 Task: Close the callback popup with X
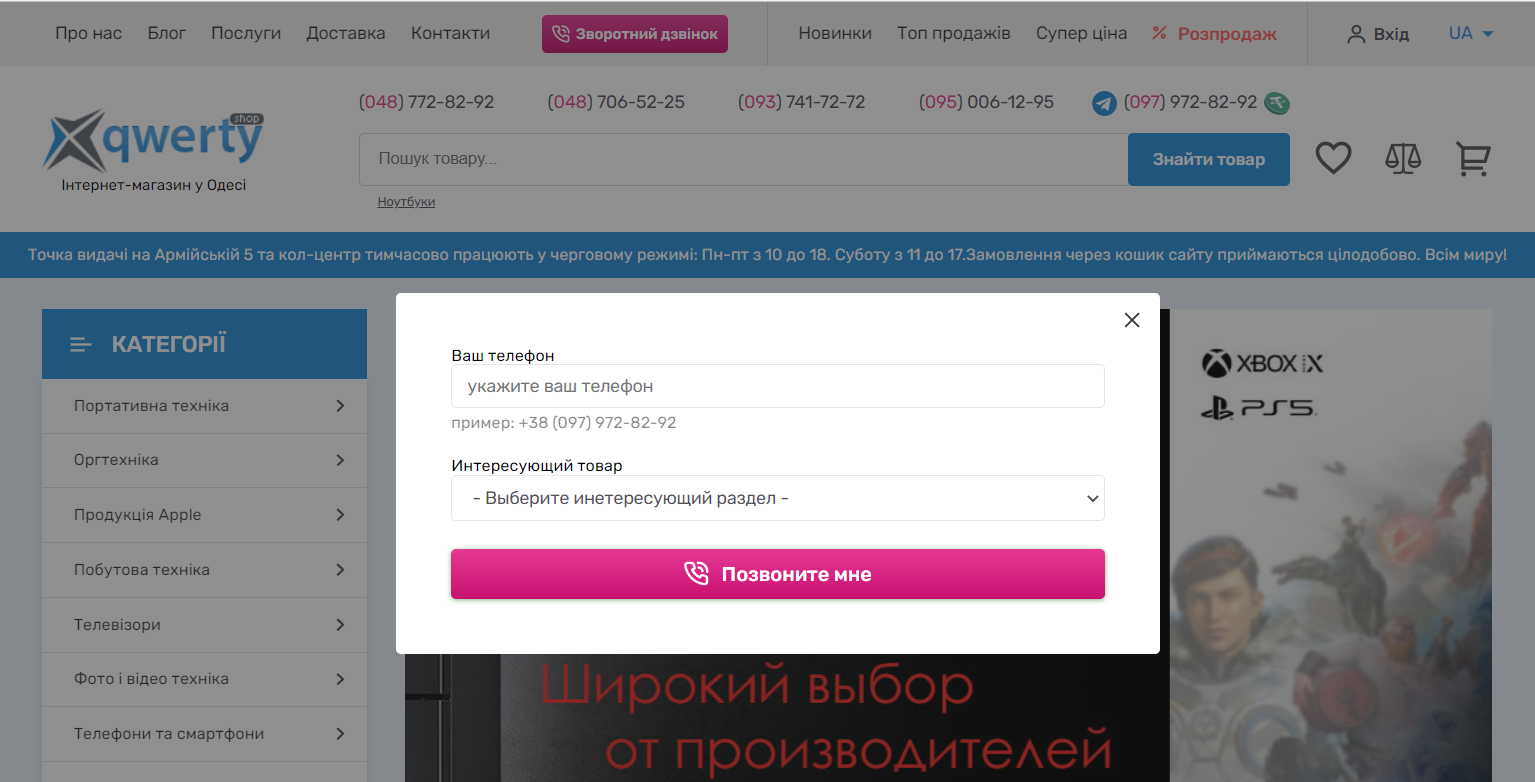tap(1132, 320)
